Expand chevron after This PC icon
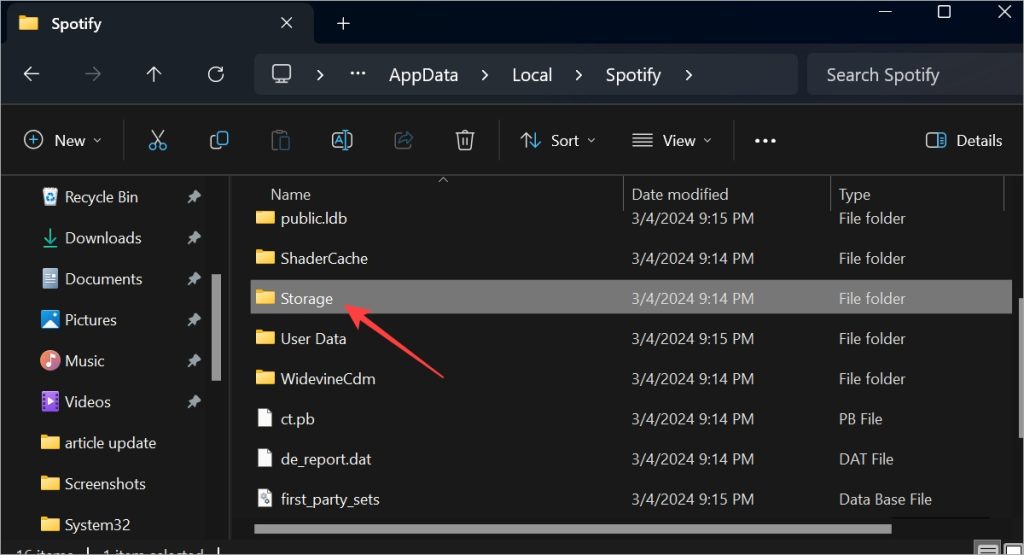This screenshot has width=1024, height=555. [x=320, y=75]
